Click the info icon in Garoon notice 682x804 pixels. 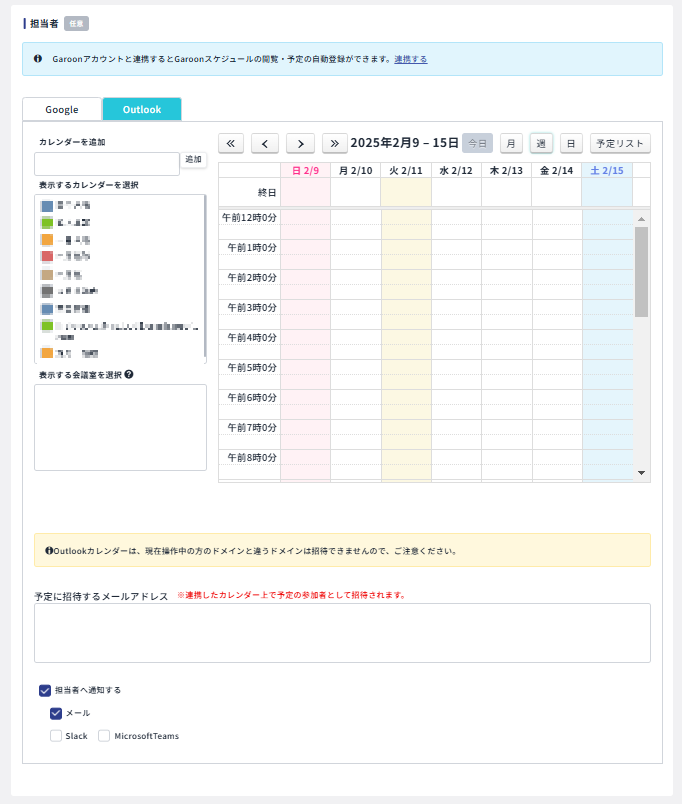point(38,59)
